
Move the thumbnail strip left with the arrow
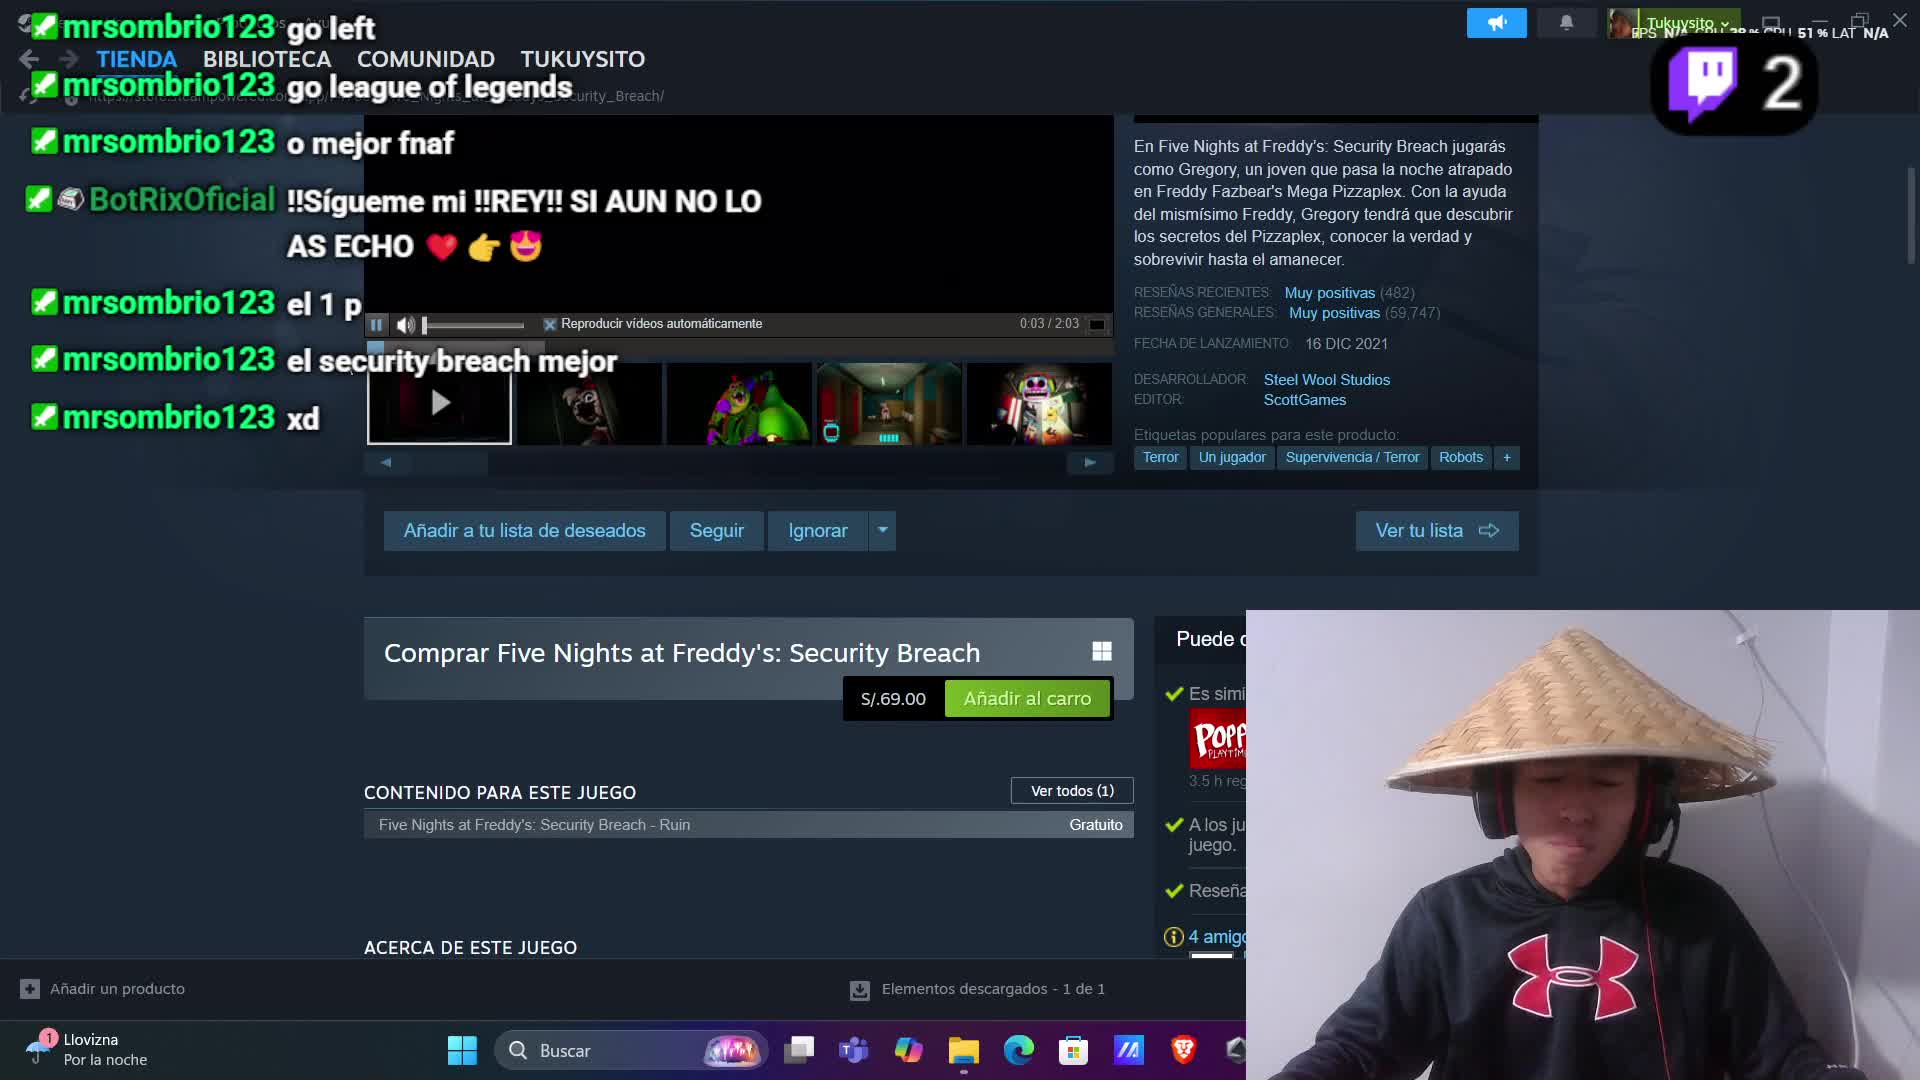click(x=386, y=462)
